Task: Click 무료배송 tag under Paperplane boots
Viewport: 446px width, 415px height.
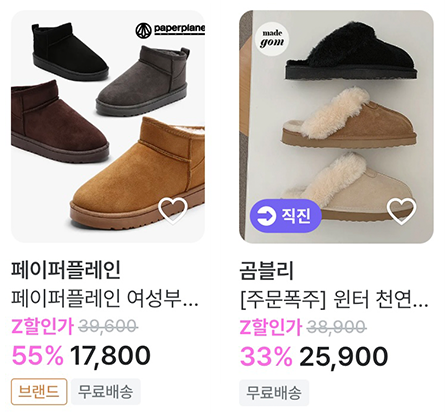Action: point(106,391)
